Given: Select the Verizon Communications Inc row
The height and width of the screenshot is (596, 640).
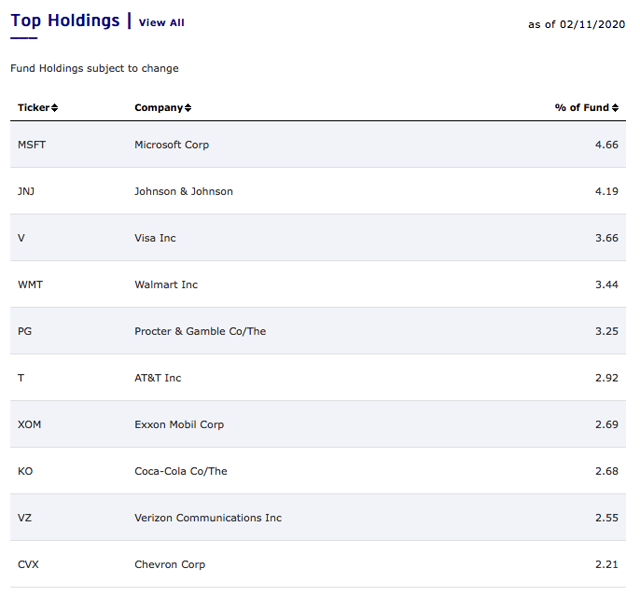Looking at the screenshot, I should click(318, 518).
